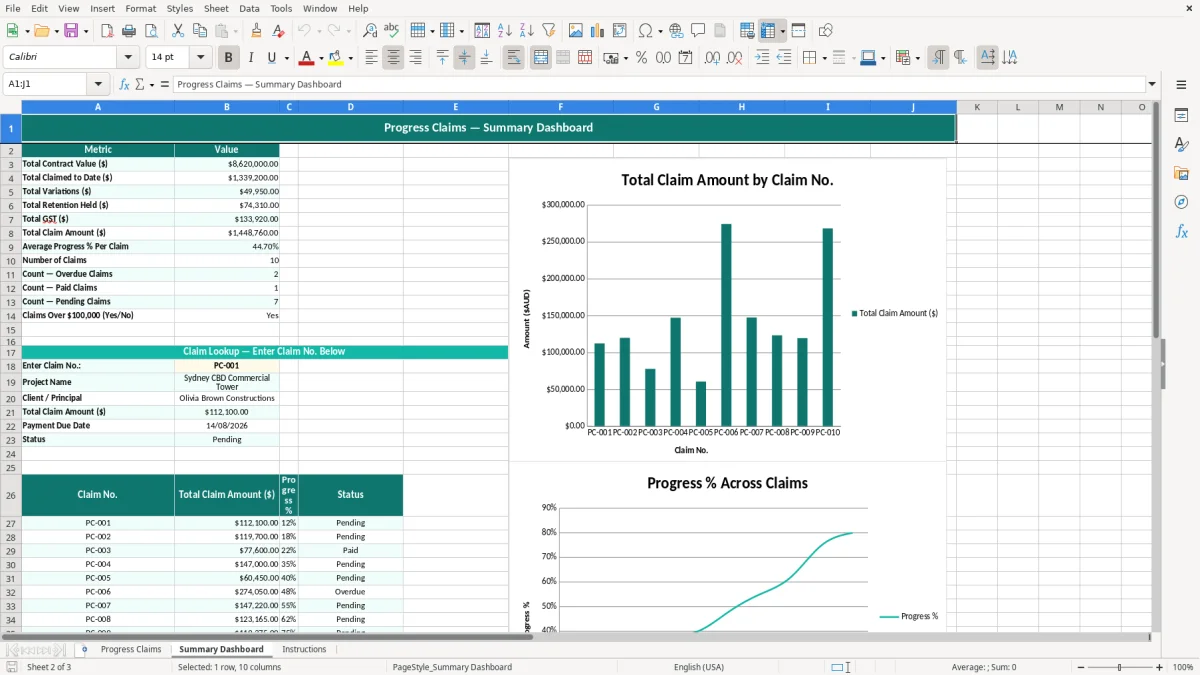Click the 100% zoom level

1183,667
